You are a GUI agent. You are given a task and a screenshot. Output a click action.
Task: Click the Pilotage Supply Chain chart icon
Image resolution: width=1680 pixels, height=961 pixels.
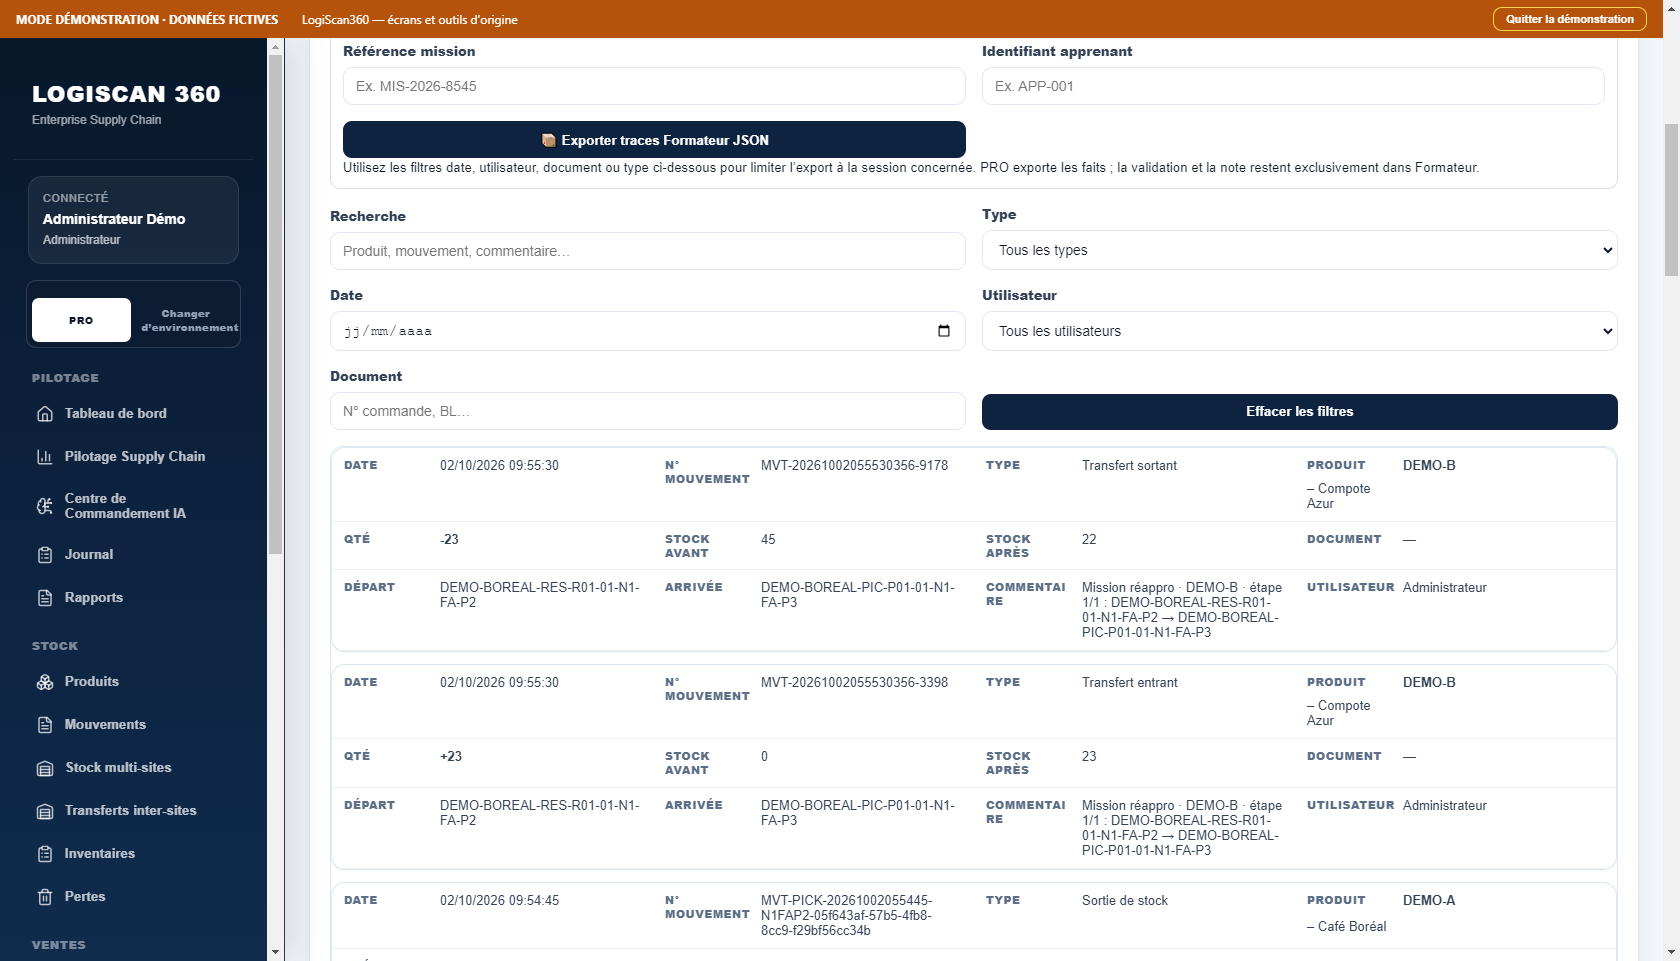[x=45, y=457]
